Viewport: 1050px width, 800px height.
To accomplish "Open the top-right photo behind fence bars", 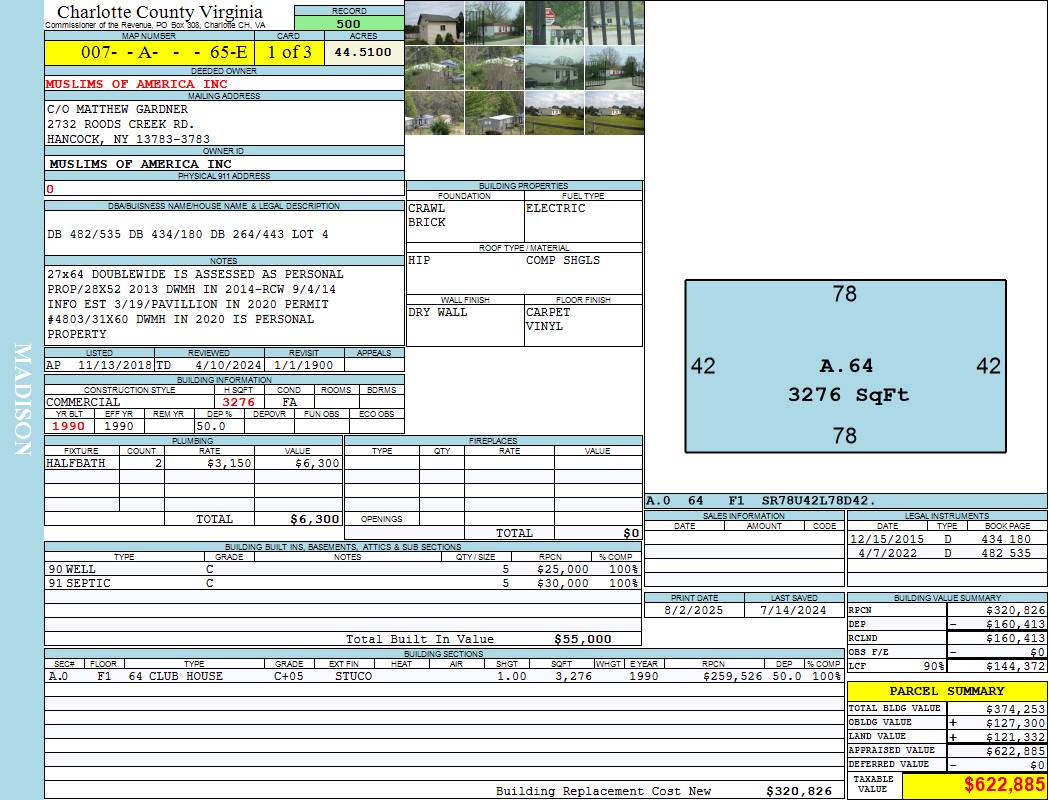I will point(613,22).
